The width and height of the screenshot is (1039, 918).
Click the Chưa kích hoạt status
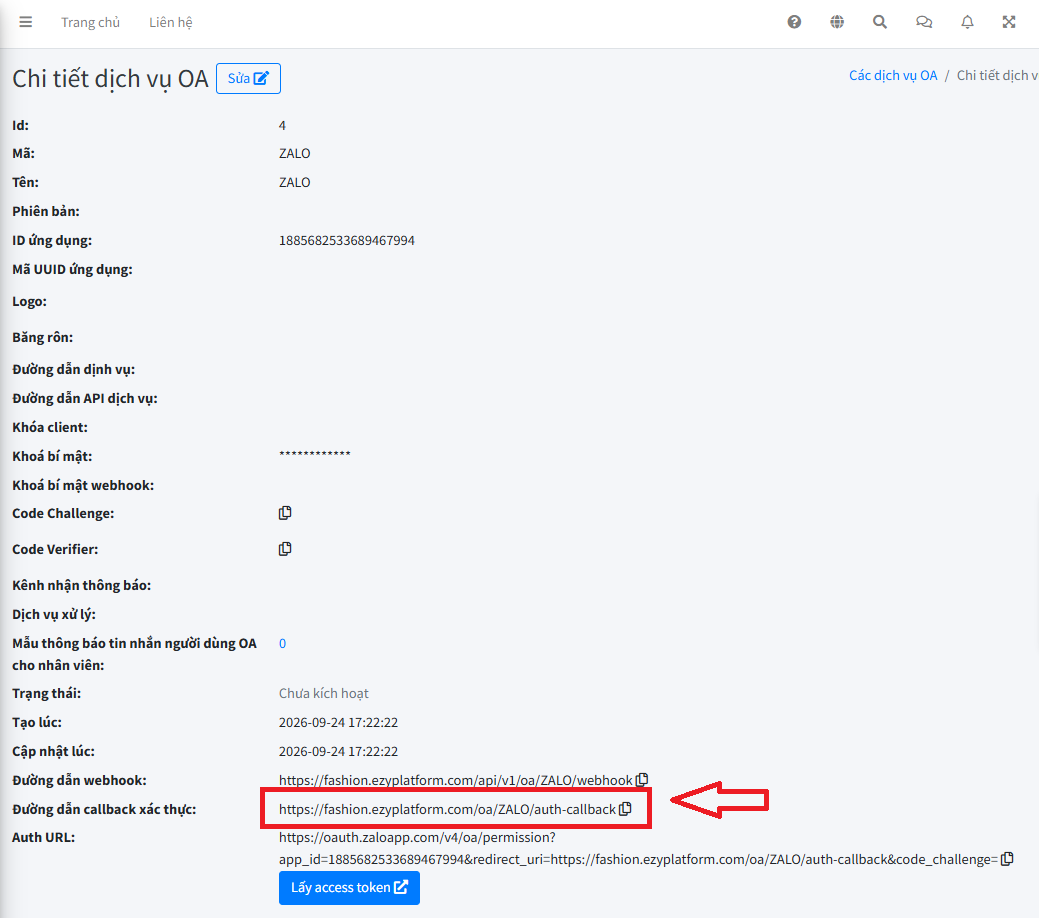tap(323, 693)
